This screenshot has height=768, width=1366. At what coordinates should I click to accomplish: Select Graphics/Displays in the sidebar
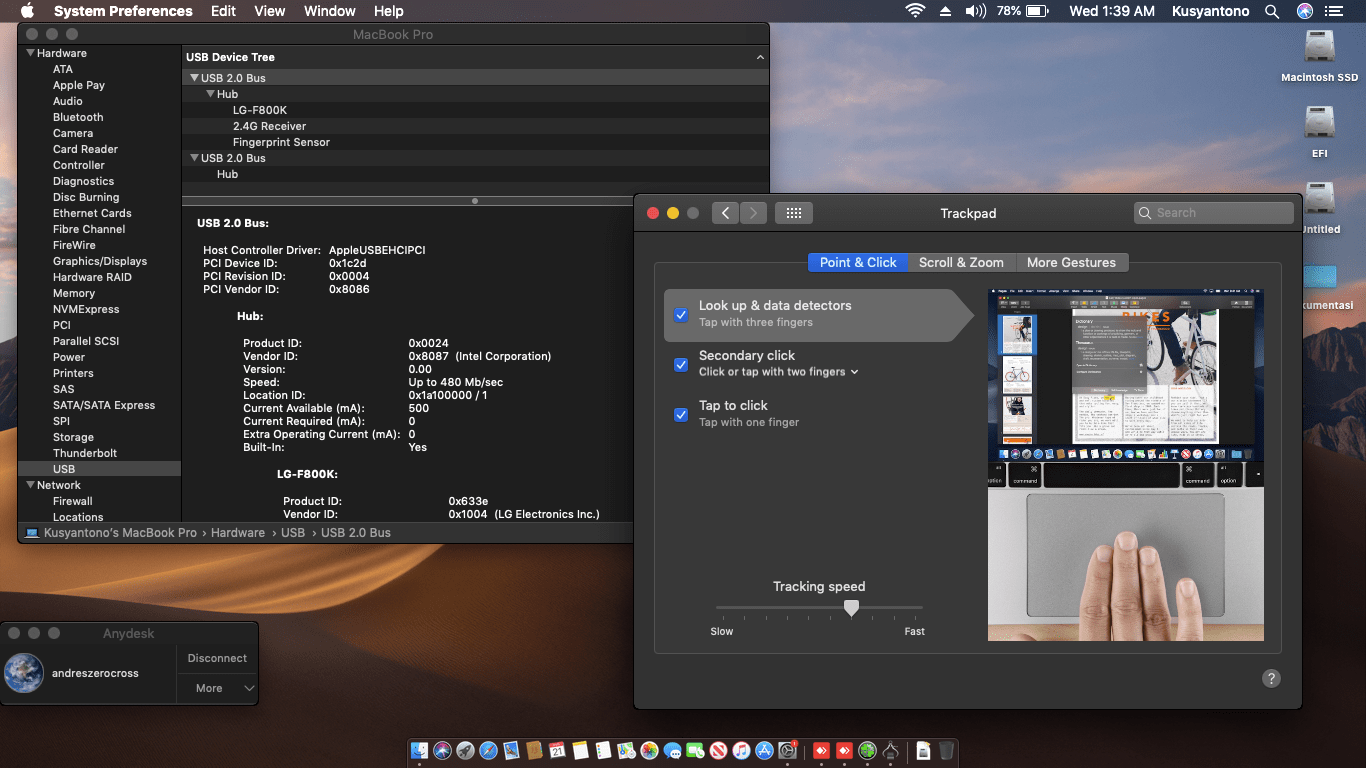pos(100,261)
